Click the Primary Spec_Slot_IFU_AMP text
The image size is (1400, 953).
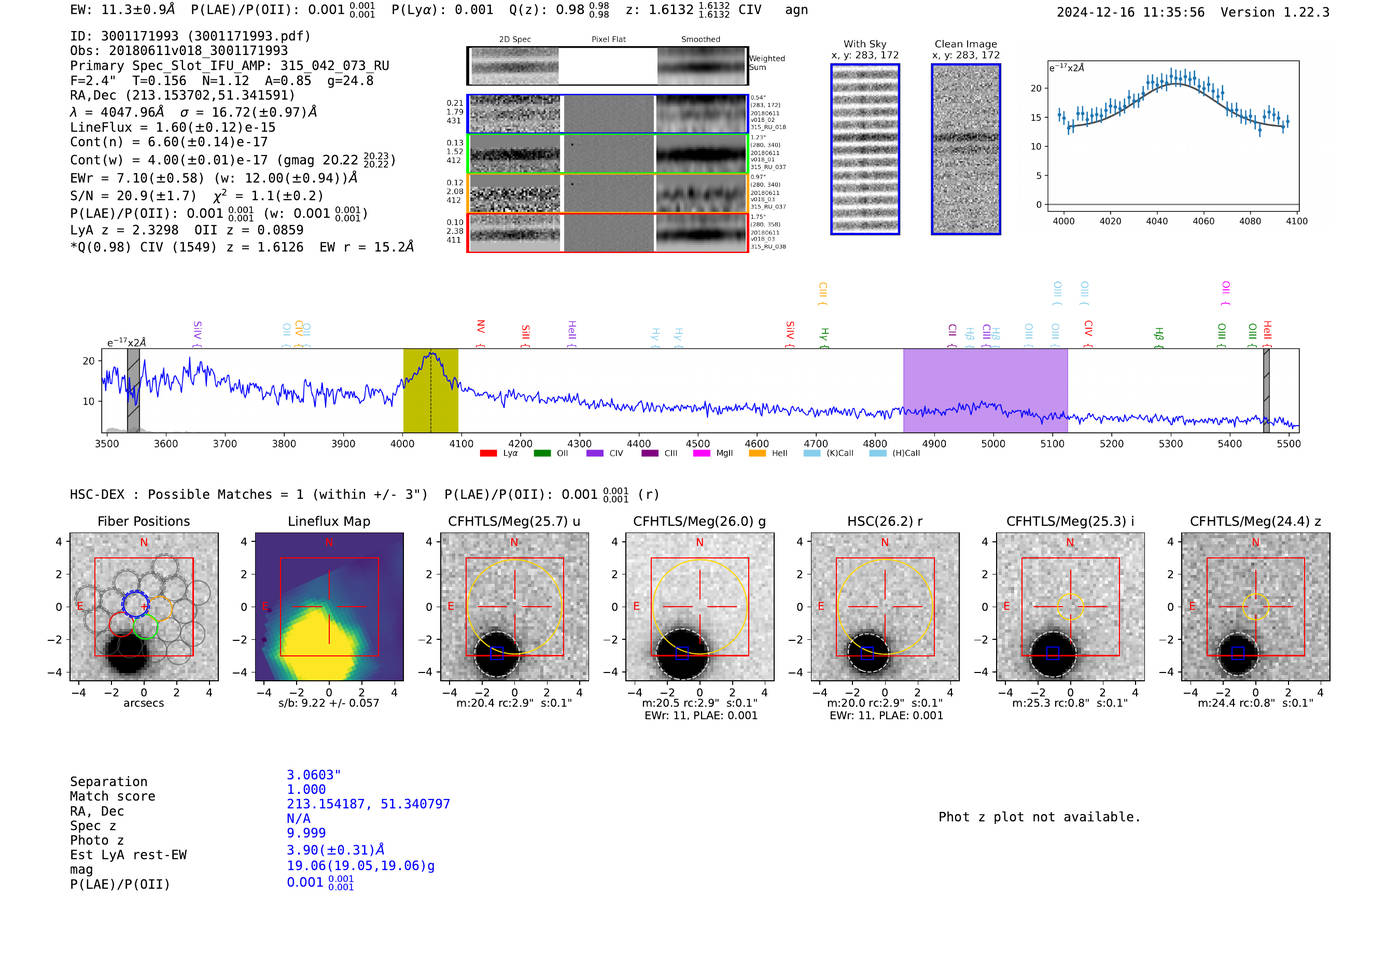pyautogui.click(x=230, y=66)
